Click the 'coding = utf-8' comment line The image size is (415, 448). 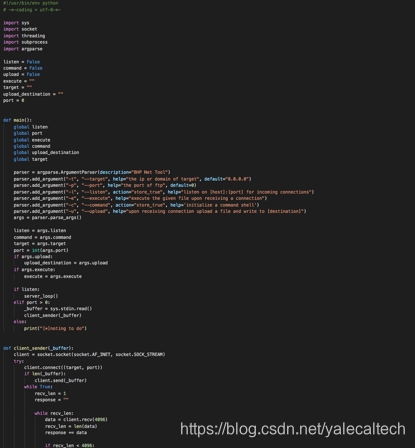pyautogui.click(x=32, y=10)
